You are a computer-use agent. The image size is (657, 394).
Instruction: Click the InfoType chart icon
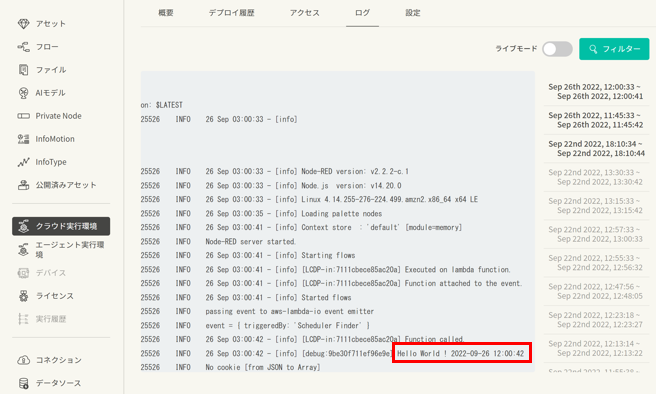pyautogui.click(x=23, y=162)
